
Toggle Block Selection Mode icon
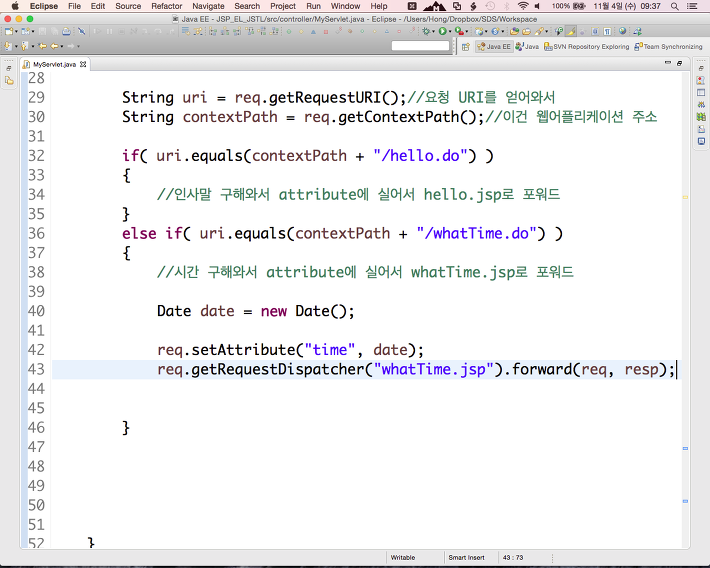(x=595, y=31)
